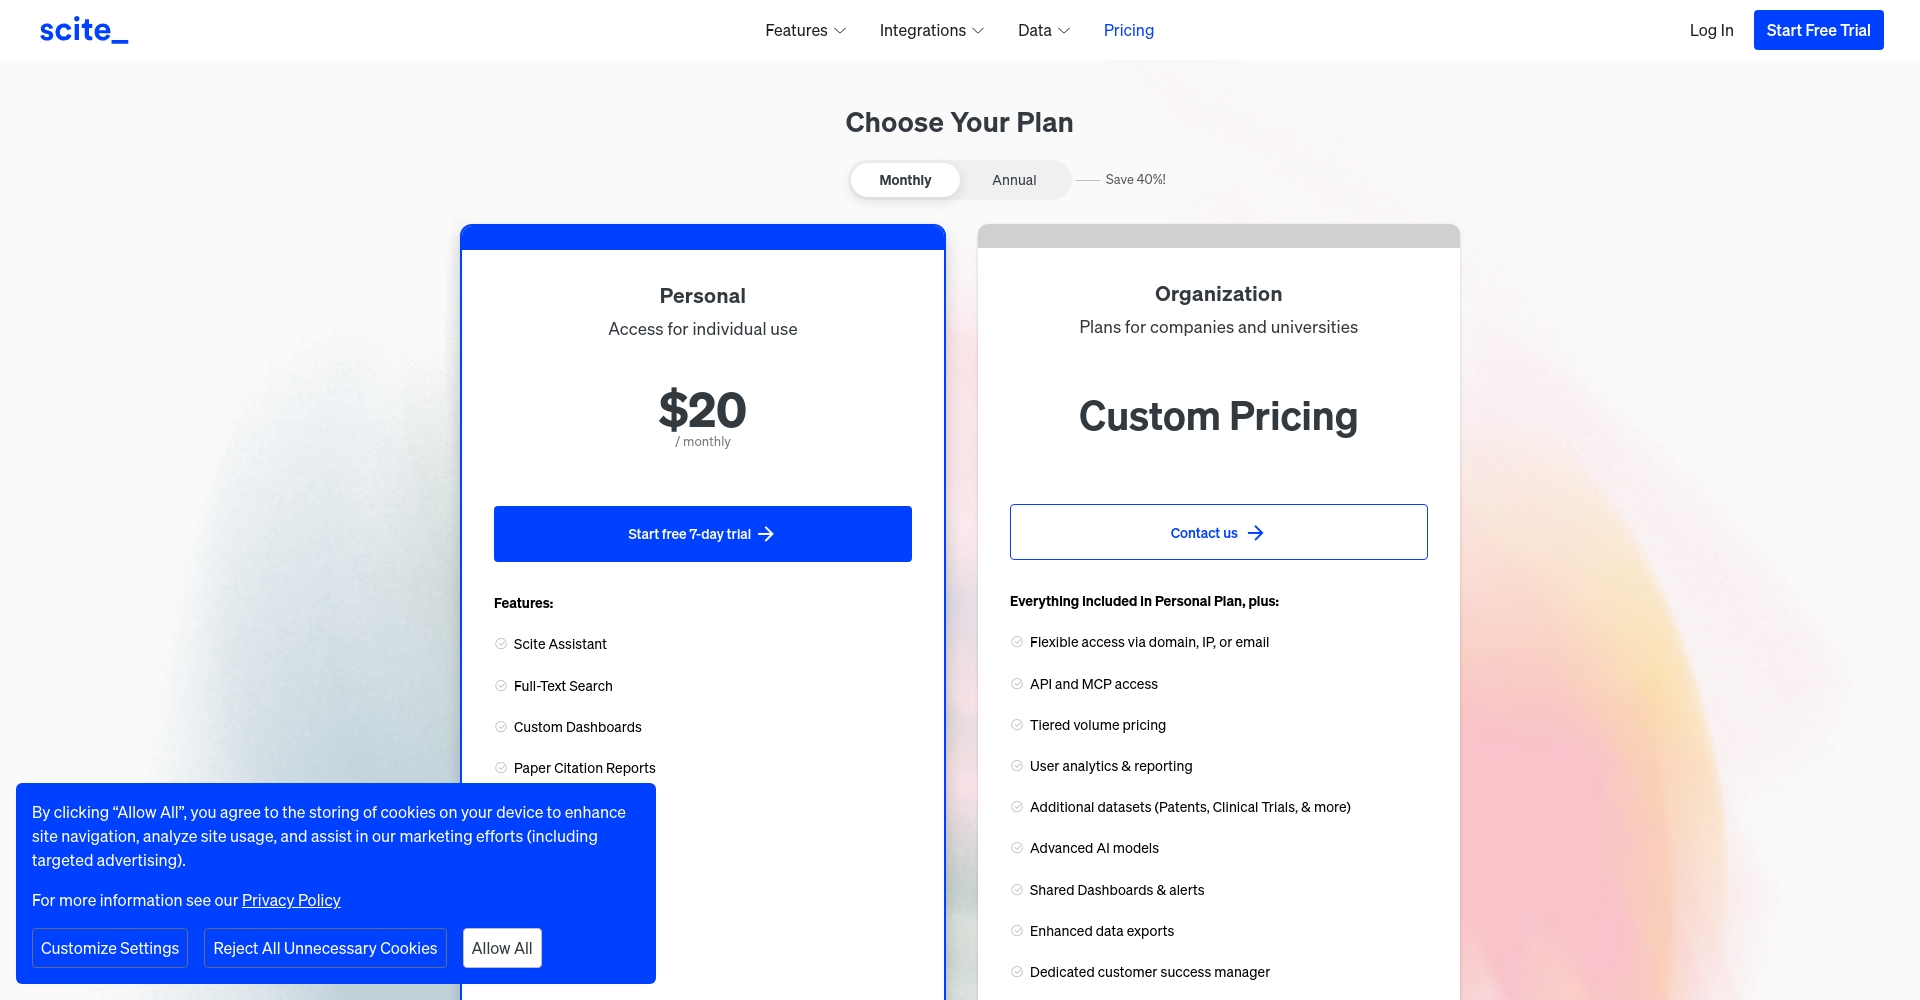This screenshot has width=1920, height=1000.
Task: Click the checkmark icon by Custom Dashboards
Action: [x=501, y=727]
